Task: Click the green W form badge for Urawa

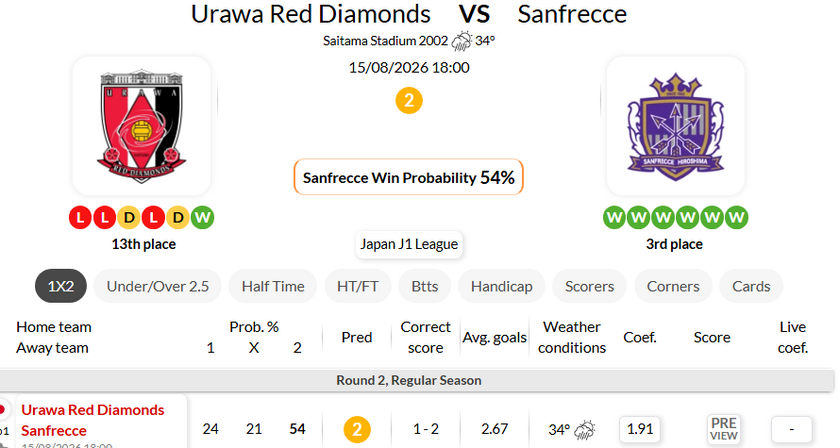Action: click(x=202, y=218)
